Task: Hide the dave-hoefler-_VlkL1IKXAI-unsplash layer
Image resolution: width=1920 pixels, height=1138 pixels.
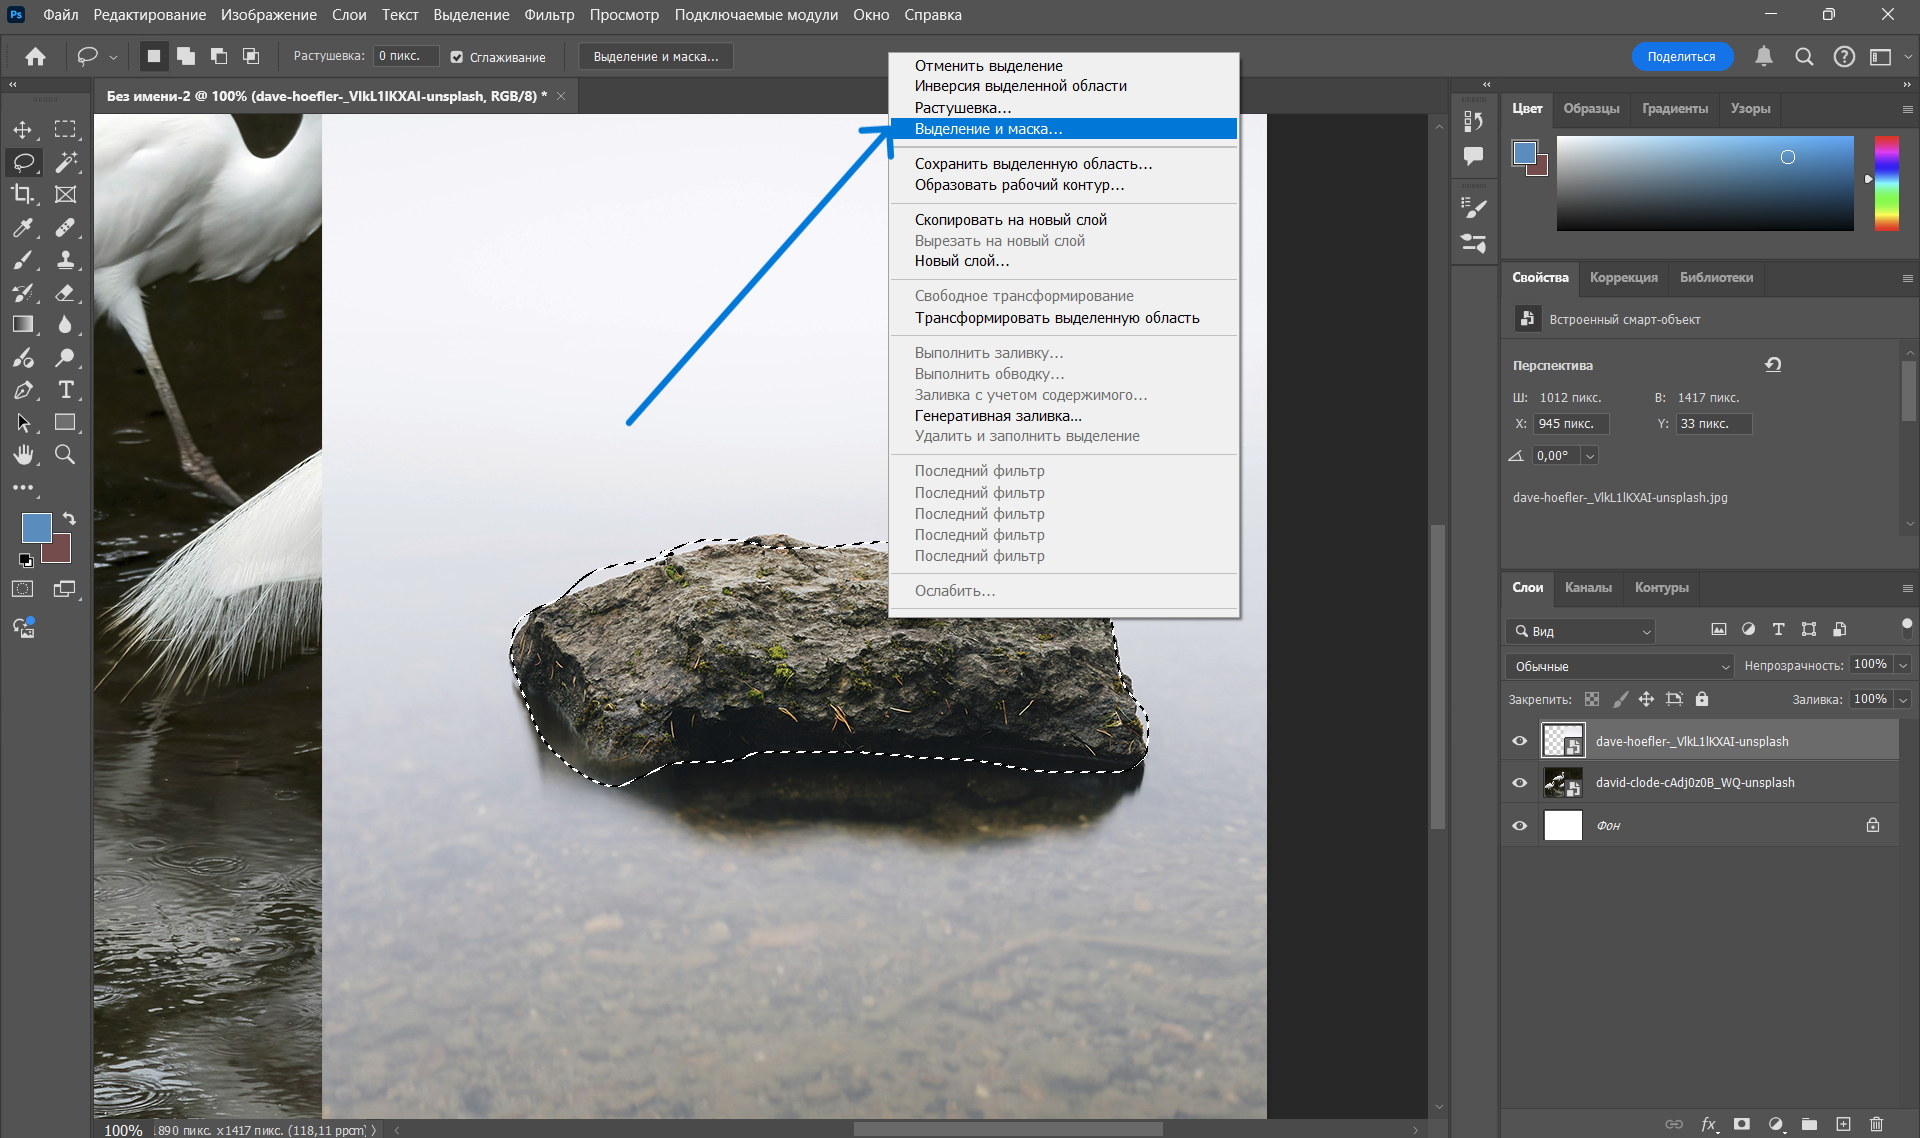Action: (x=1519, y=741)
